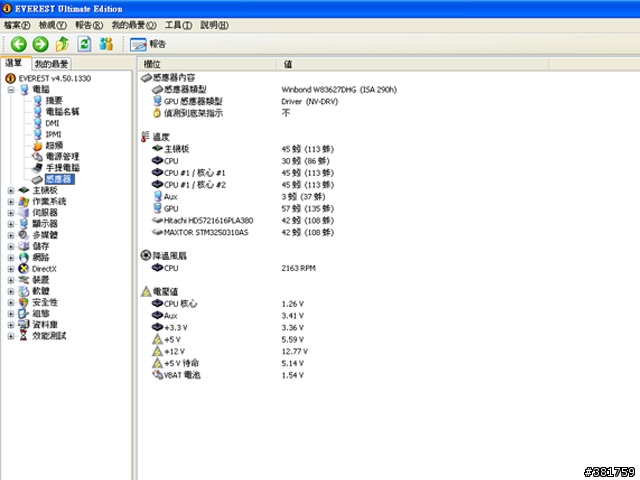The height and width of the screenshot is (480, 640).
Task: Go up one level with the Up arrow icon
Action: (x=62, y=44)
